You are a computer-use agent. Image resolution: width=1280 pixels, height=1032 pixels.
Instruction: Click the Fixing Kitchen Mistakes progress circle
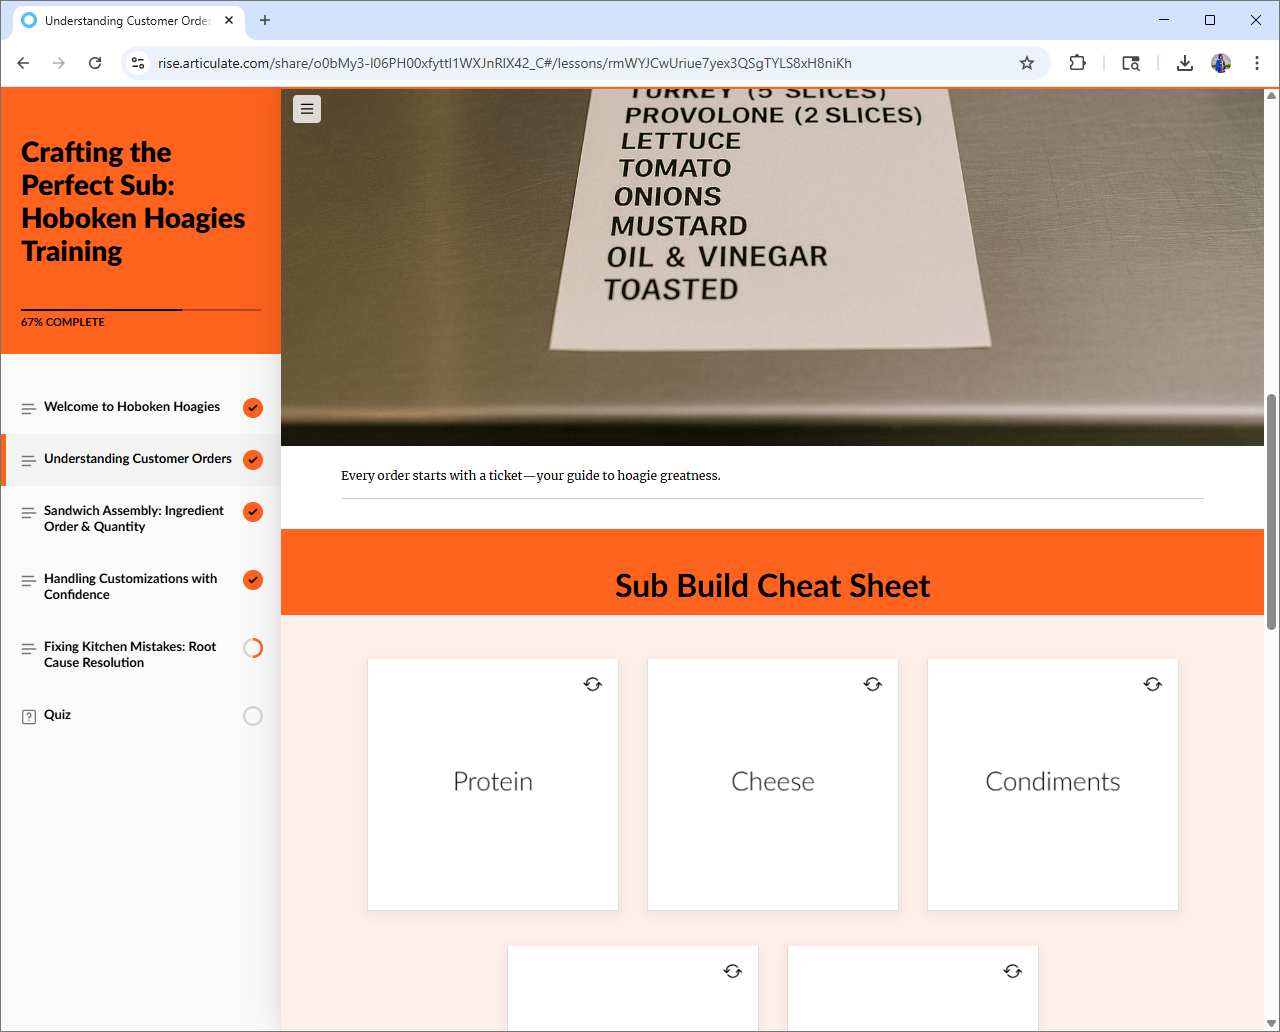(253, 648)
